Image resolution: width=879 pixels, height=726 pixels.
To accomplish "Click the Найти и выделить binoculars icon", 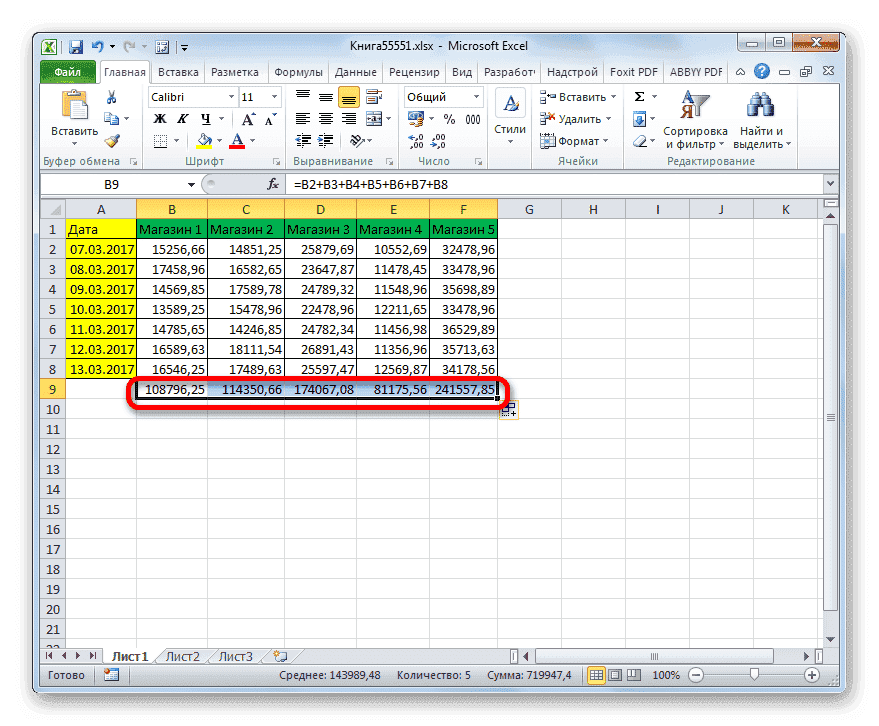I will [x=762, y=110].
